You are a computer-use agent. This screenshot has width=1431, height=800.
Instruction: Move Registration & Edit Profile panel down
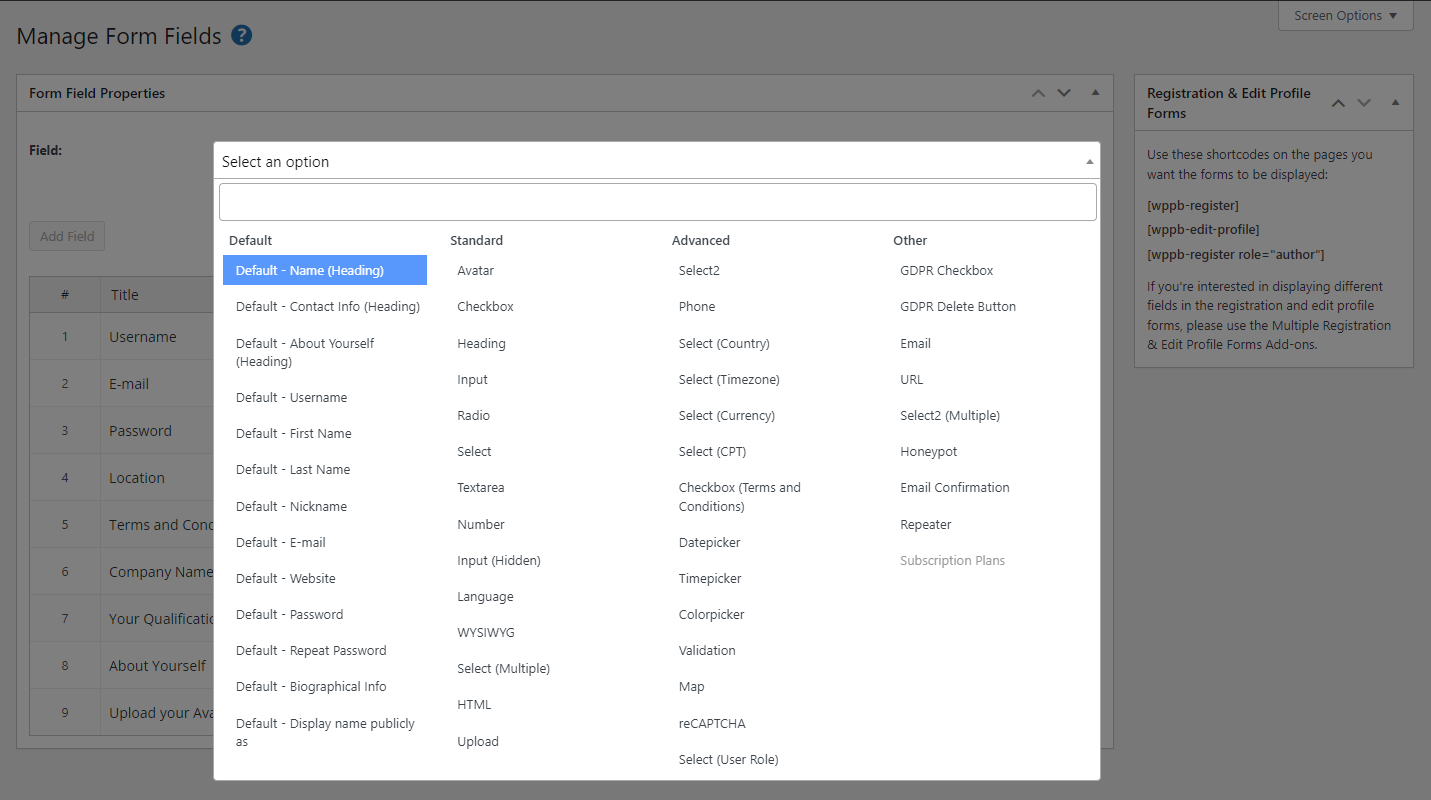(1364, 103)
